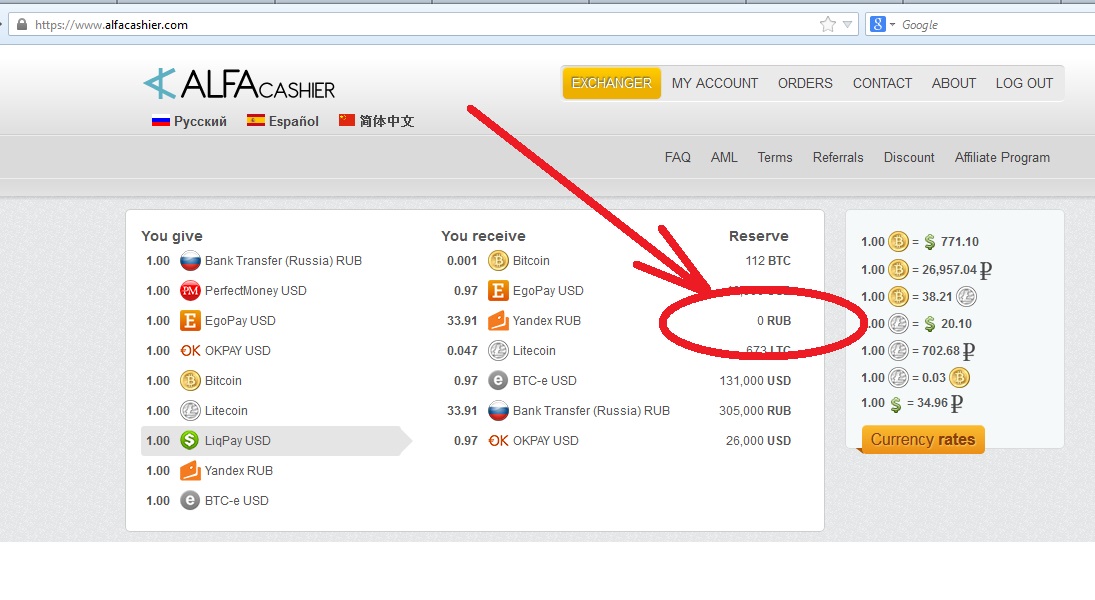This screenshot has height=600, width=1095.
Task: Open the address bar history dropdown arrow
Action: point(847,24)
